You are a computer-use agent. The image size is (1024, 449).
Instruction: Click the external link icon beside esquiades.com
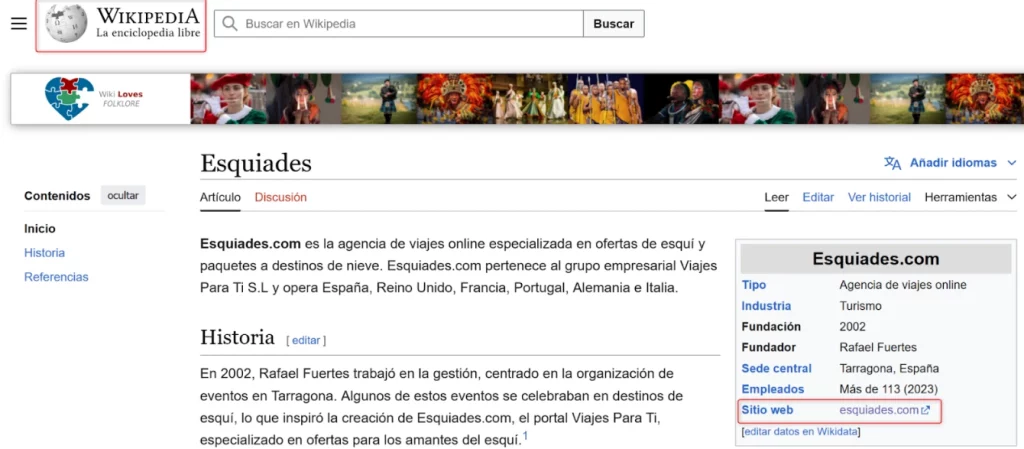coord(925,410)
